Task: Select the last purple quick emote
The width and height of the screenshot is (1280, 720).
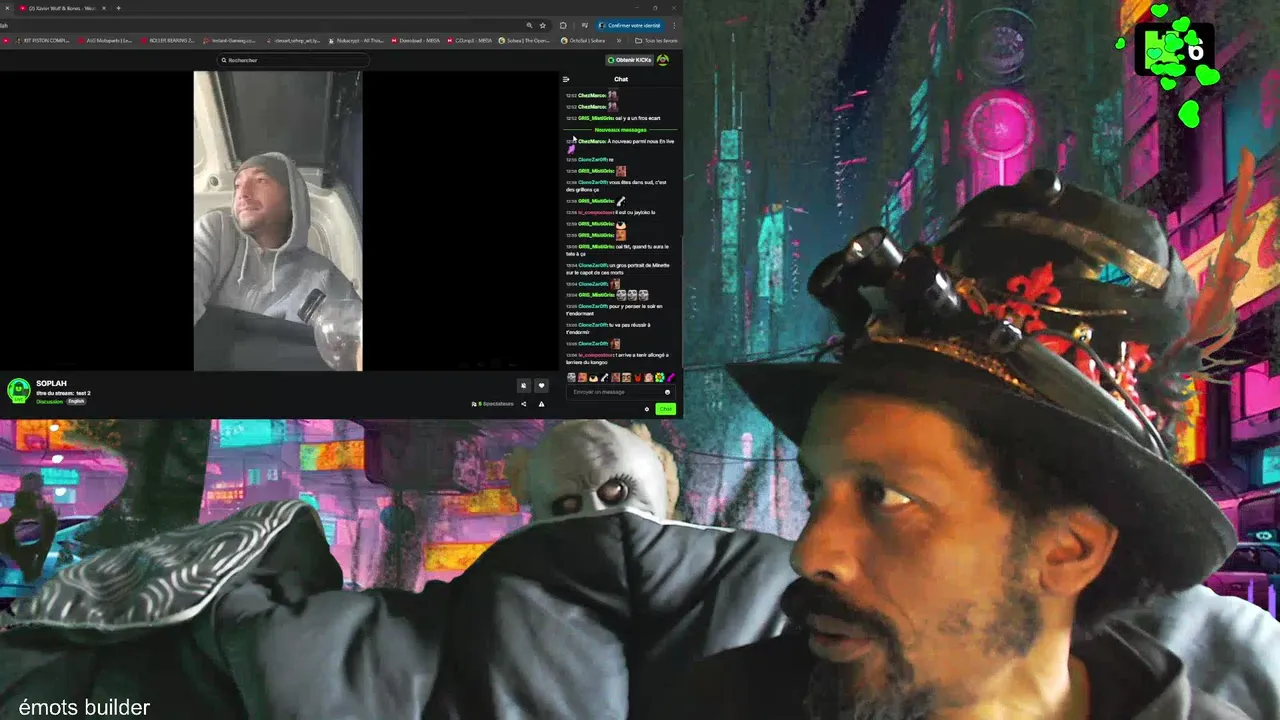Action: coord(670,377)
